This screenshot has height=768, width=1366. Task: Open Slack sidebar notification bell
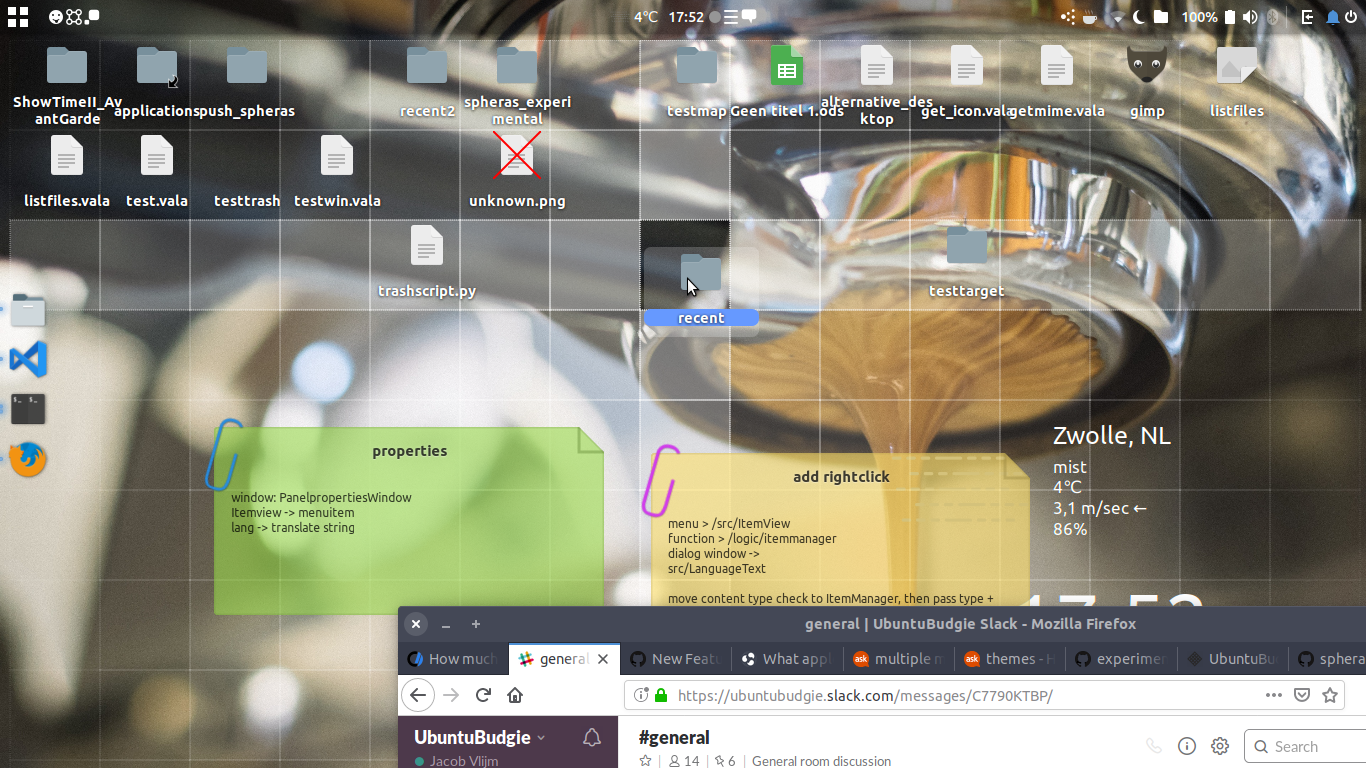point(592,737)
